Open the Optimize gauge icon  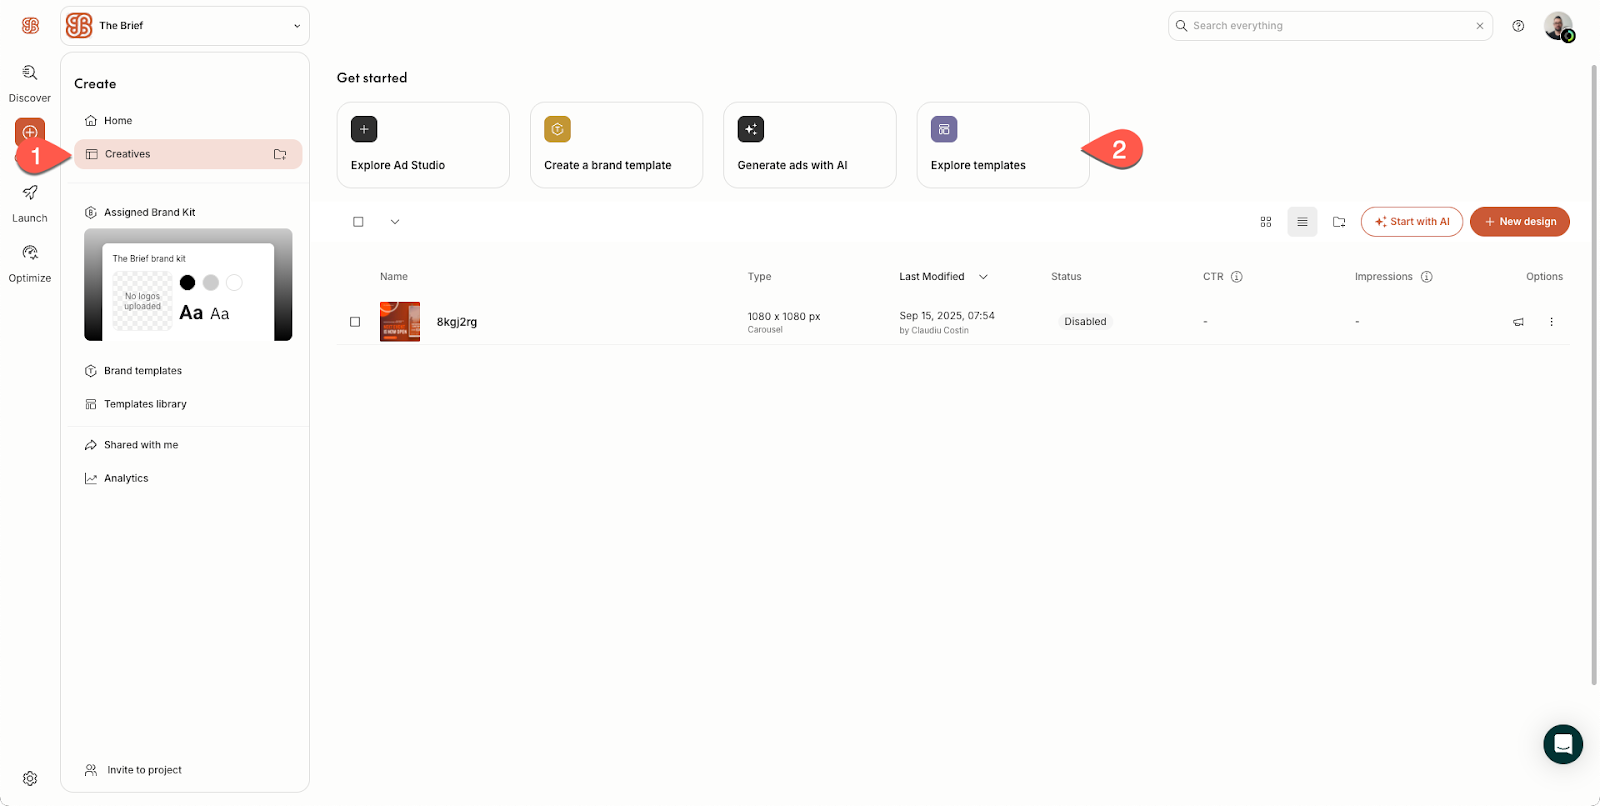pos(30,253)
